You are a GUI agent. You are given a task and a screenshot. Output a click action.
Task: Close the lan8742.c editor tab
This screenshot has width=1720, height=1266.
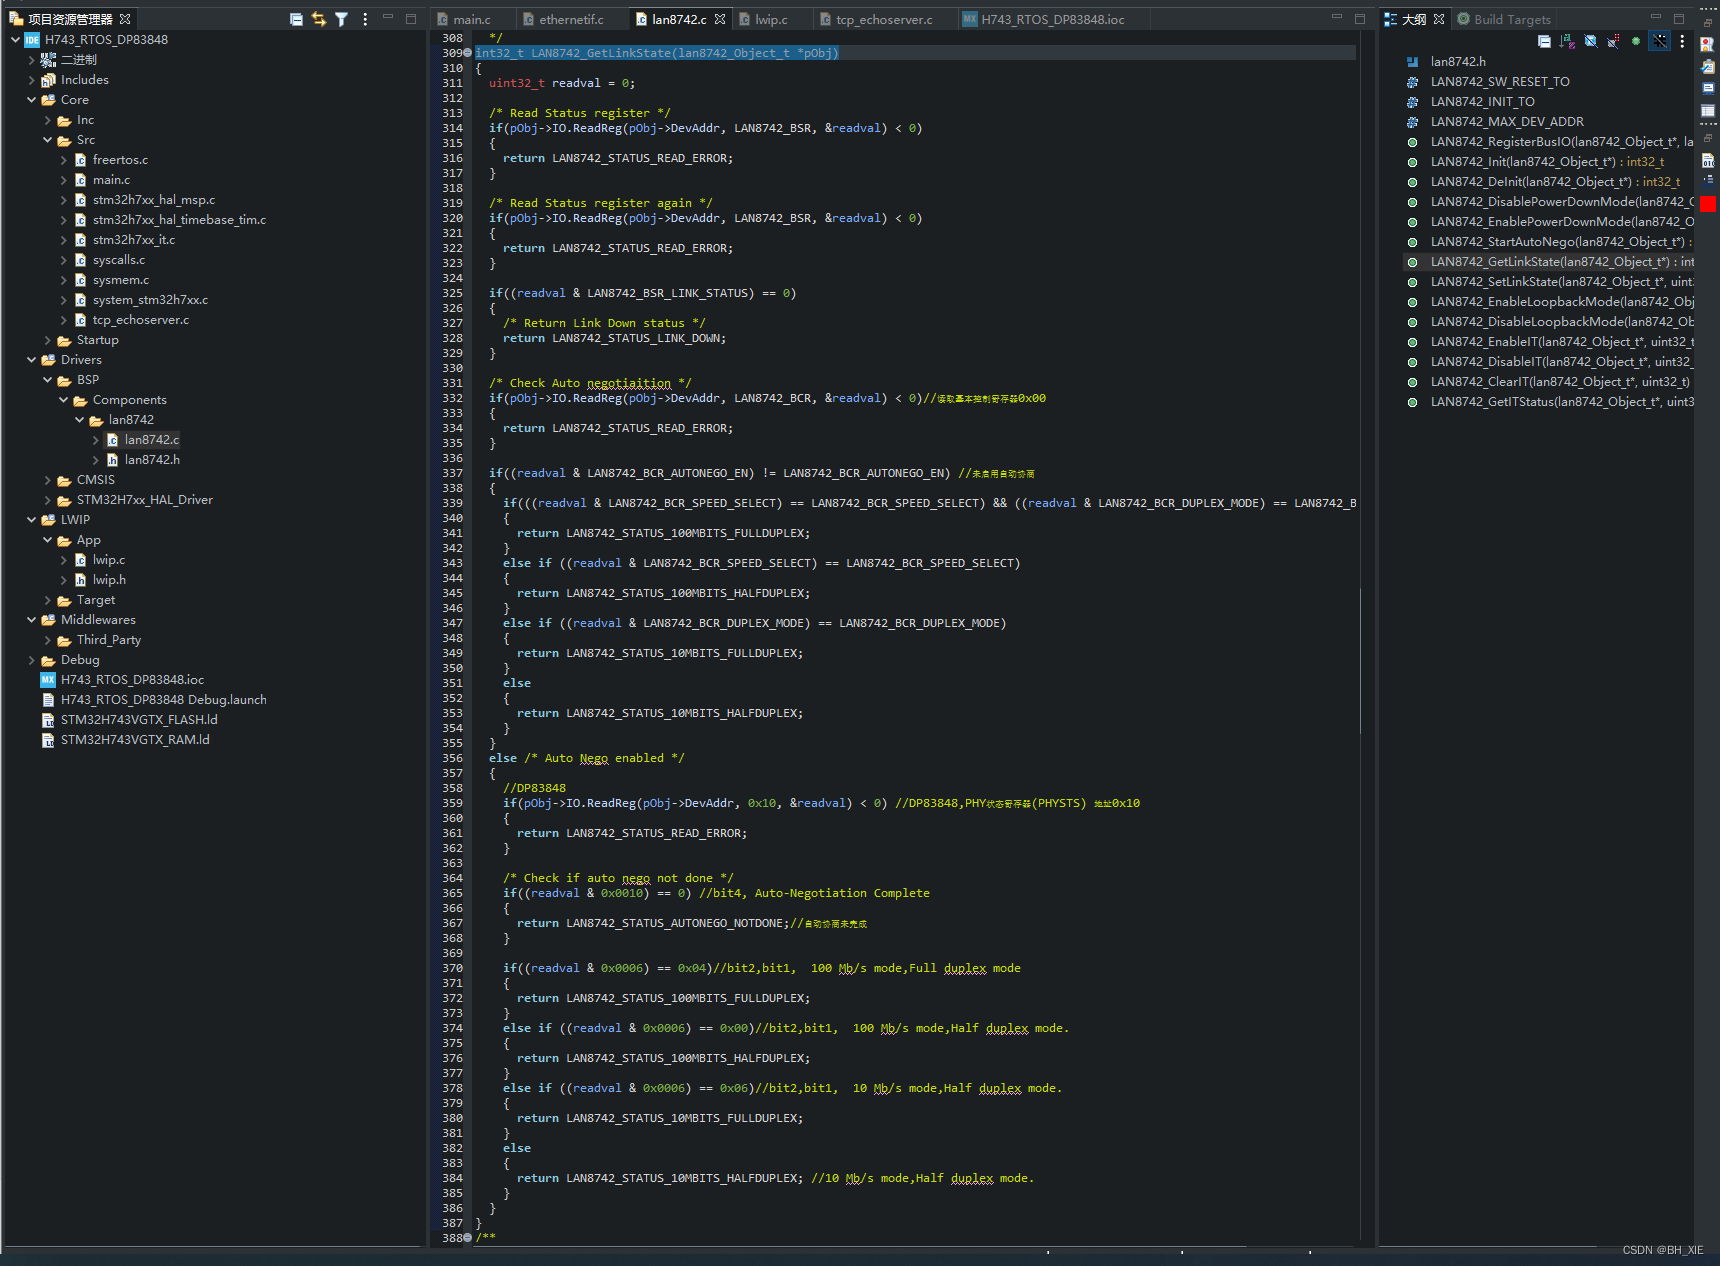(x=720, y=19)
